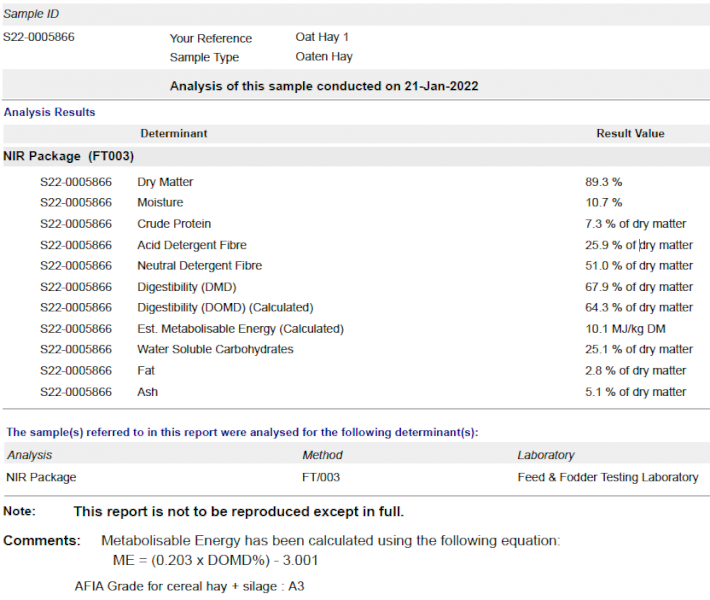Select the 'Neutral Detergent Fibre' row label
Screen dimensions: 710x600
coord(199,266)
